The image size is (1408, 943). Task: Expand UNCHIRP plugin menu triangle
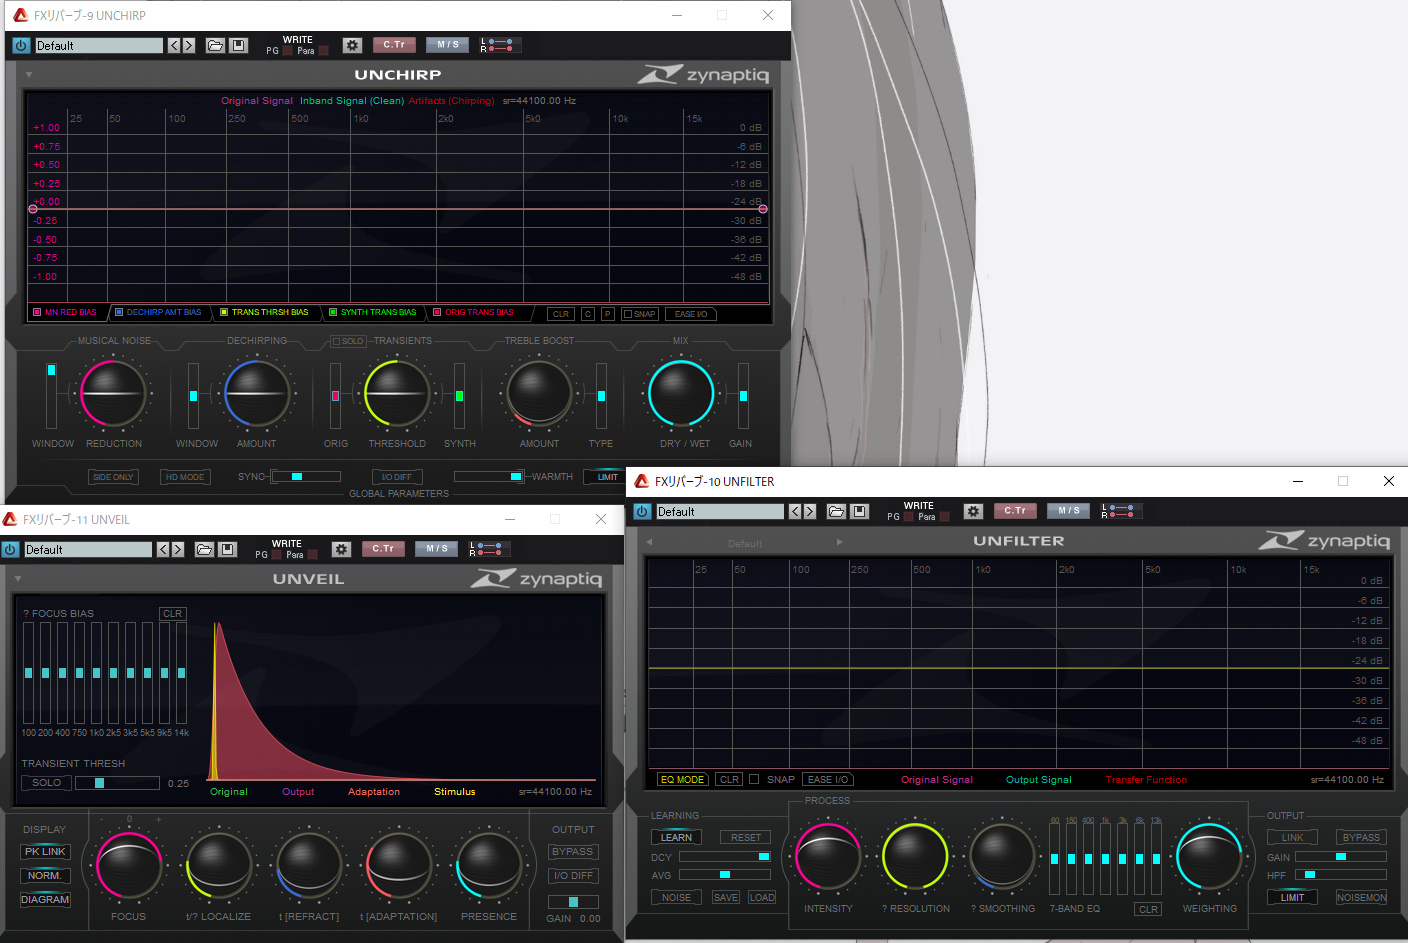29,75
